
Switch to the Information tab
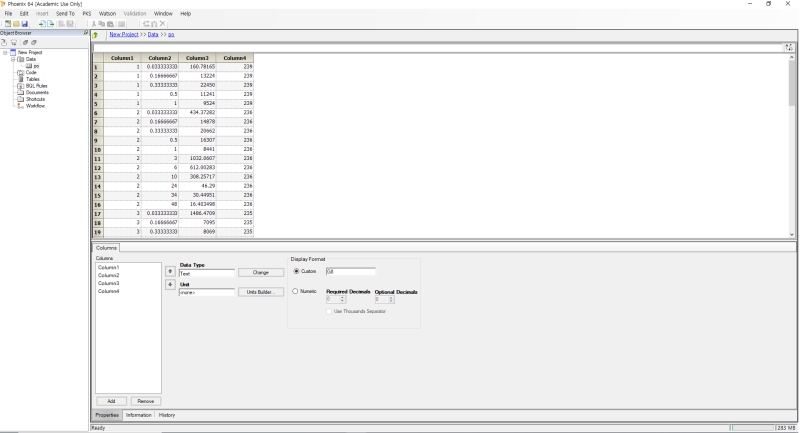[x=139, y=415]
